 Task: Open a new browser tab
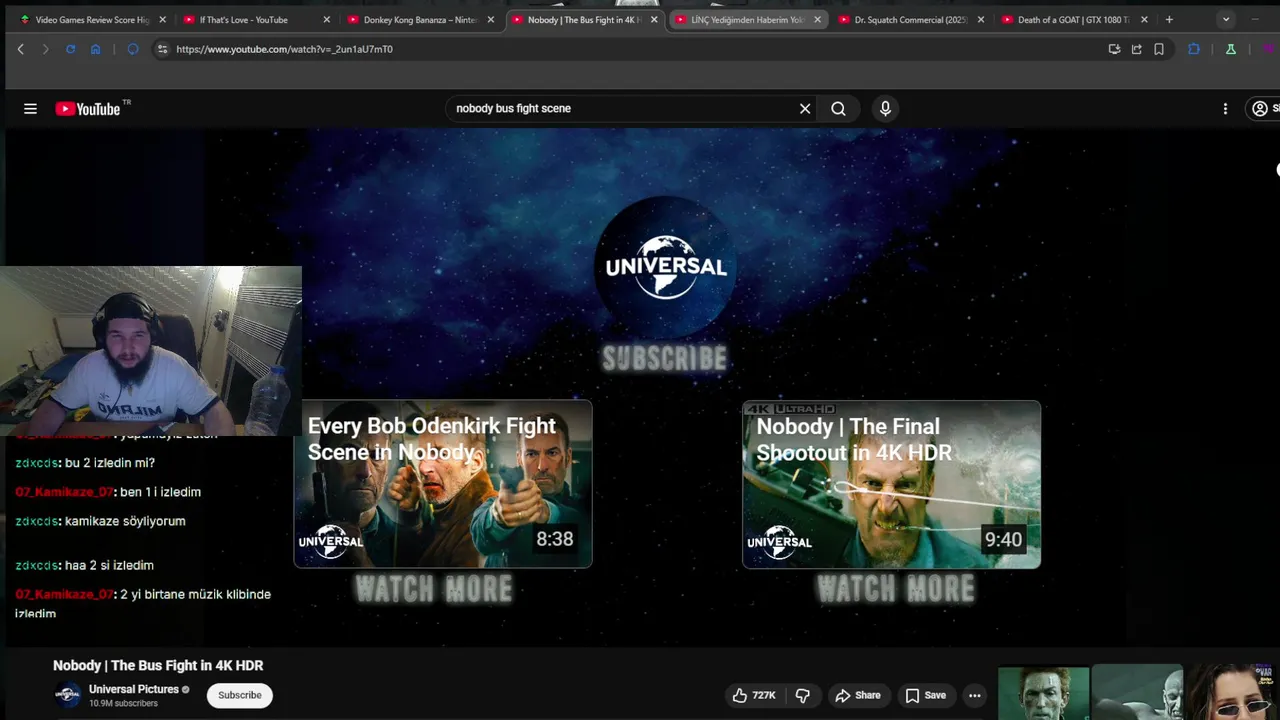[1169, 19]
